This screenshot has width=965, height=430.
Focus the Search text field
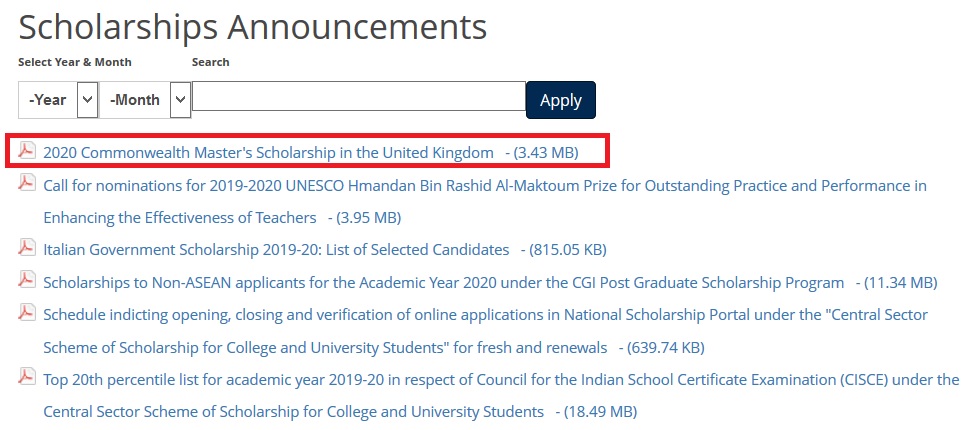click(x=358, y=97)
